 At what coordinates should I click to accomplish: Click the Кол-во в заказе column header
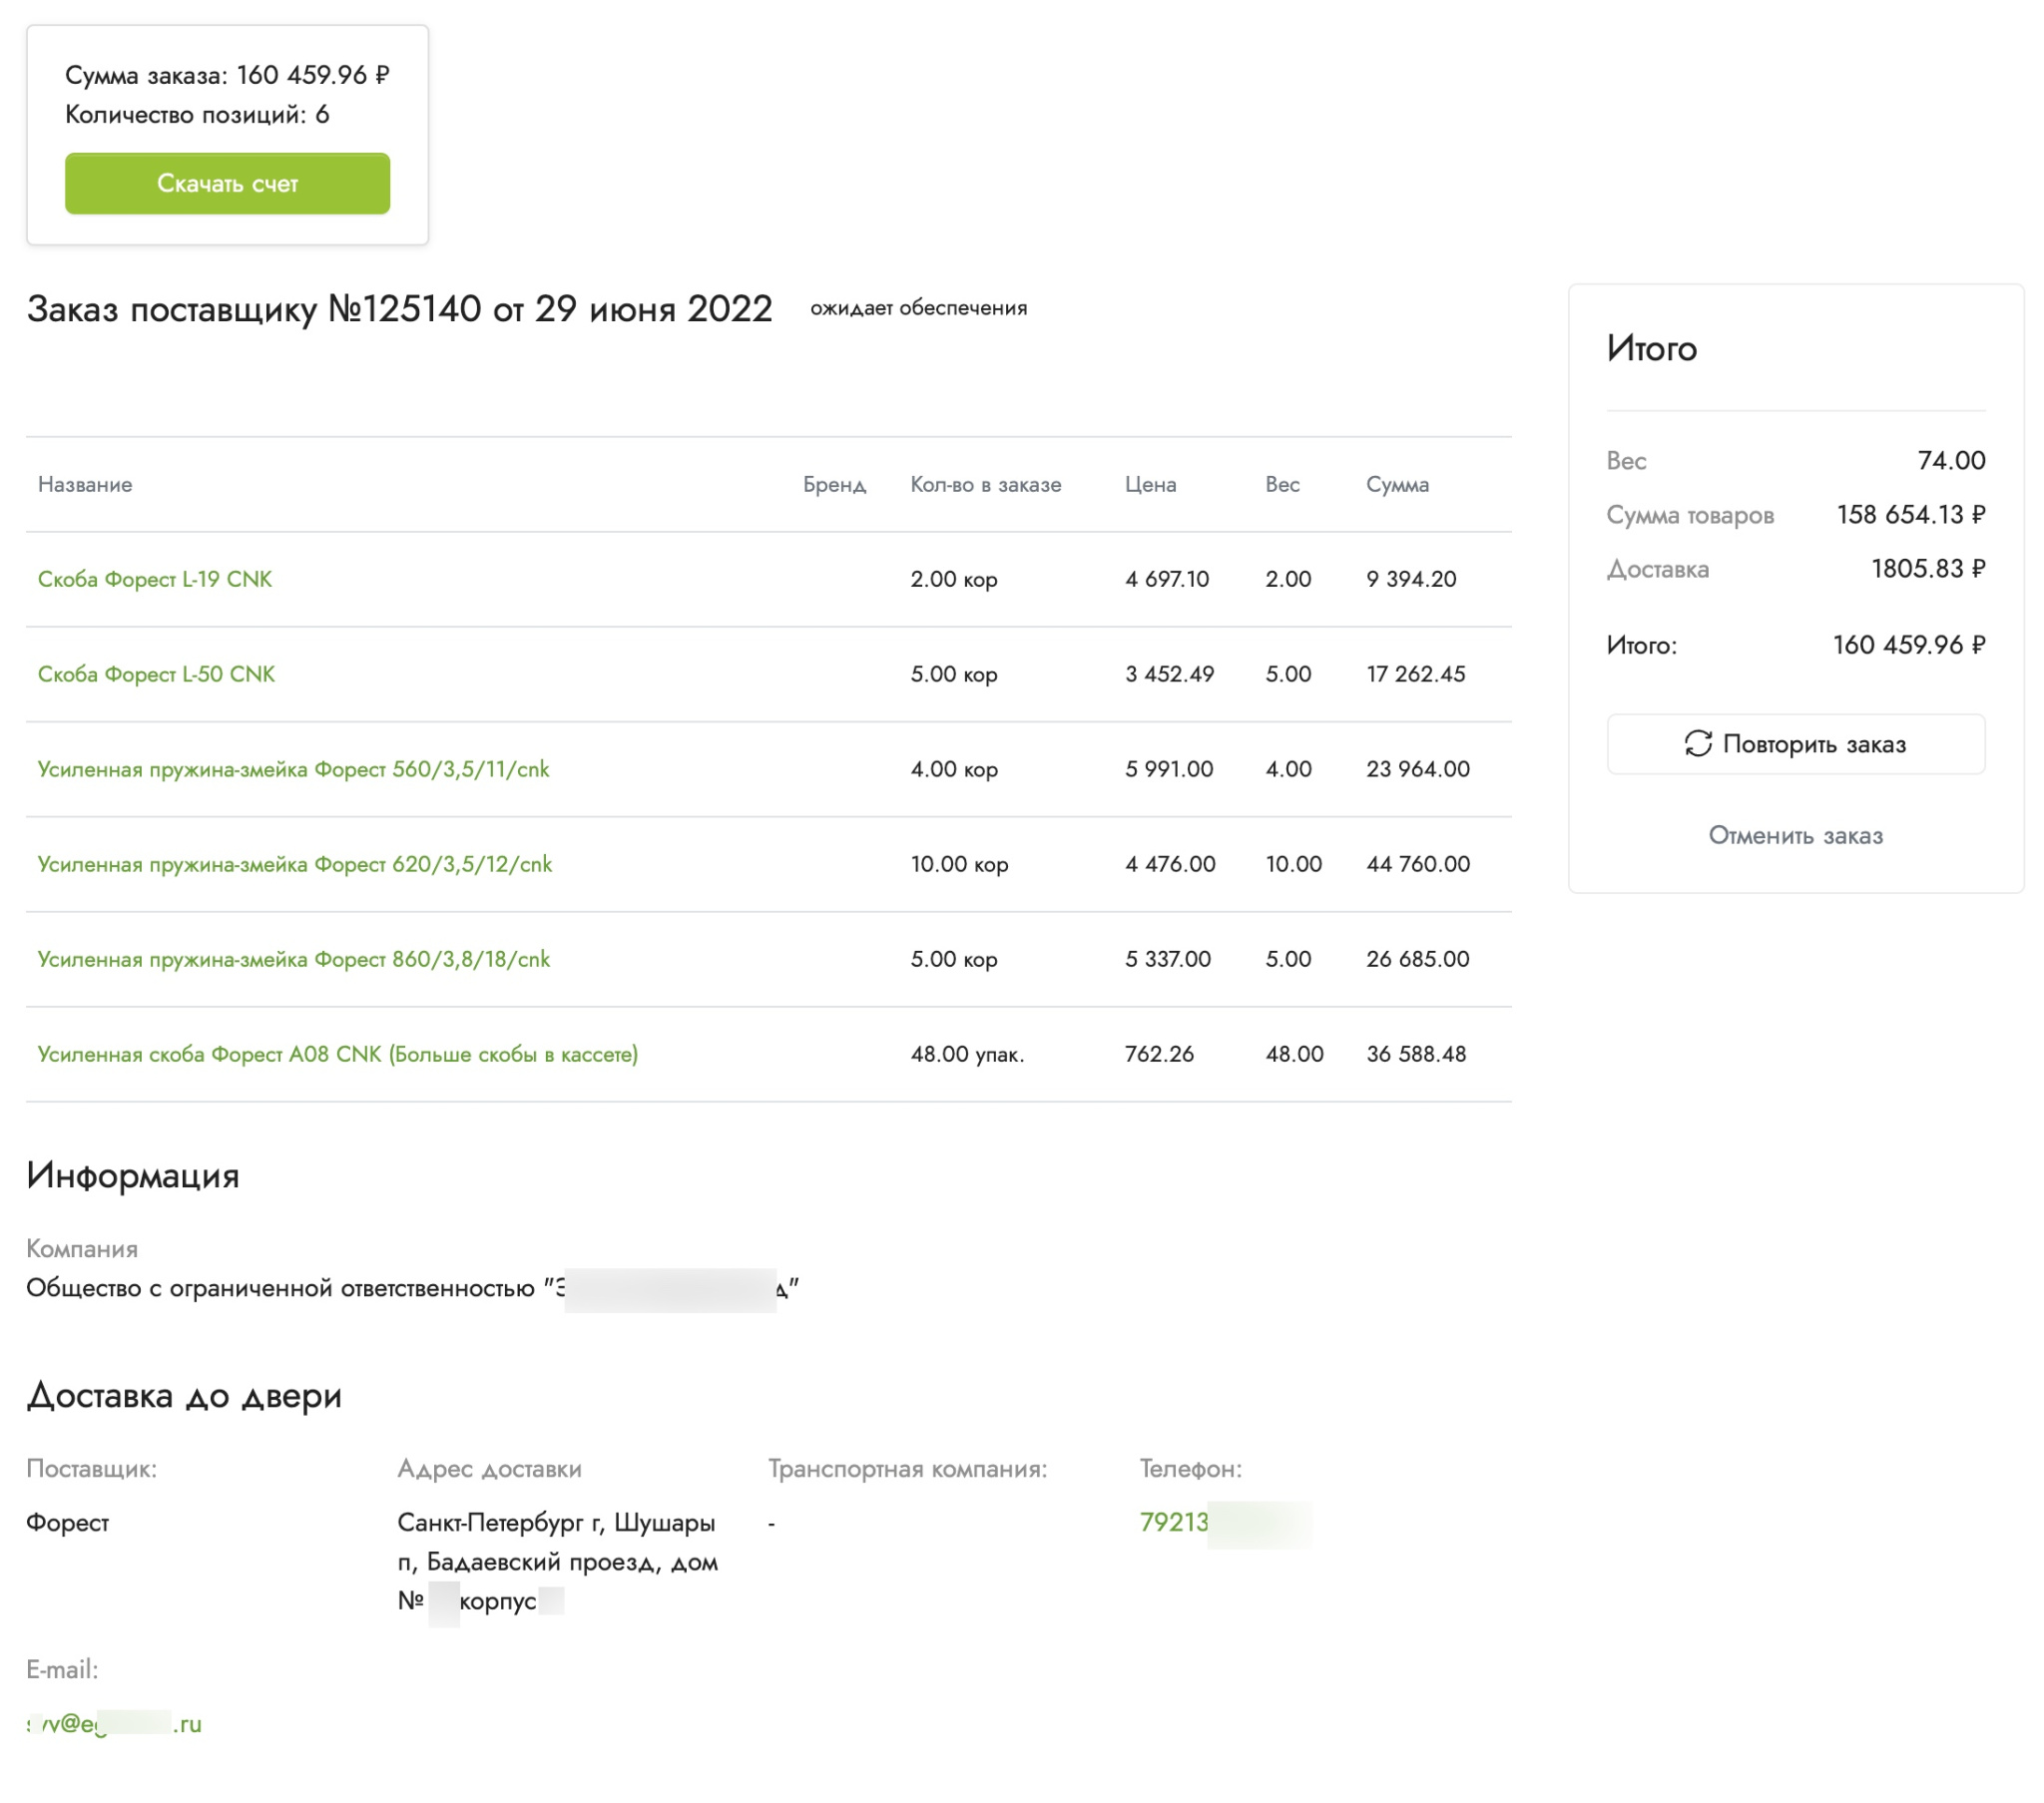(x=985, y=485)
